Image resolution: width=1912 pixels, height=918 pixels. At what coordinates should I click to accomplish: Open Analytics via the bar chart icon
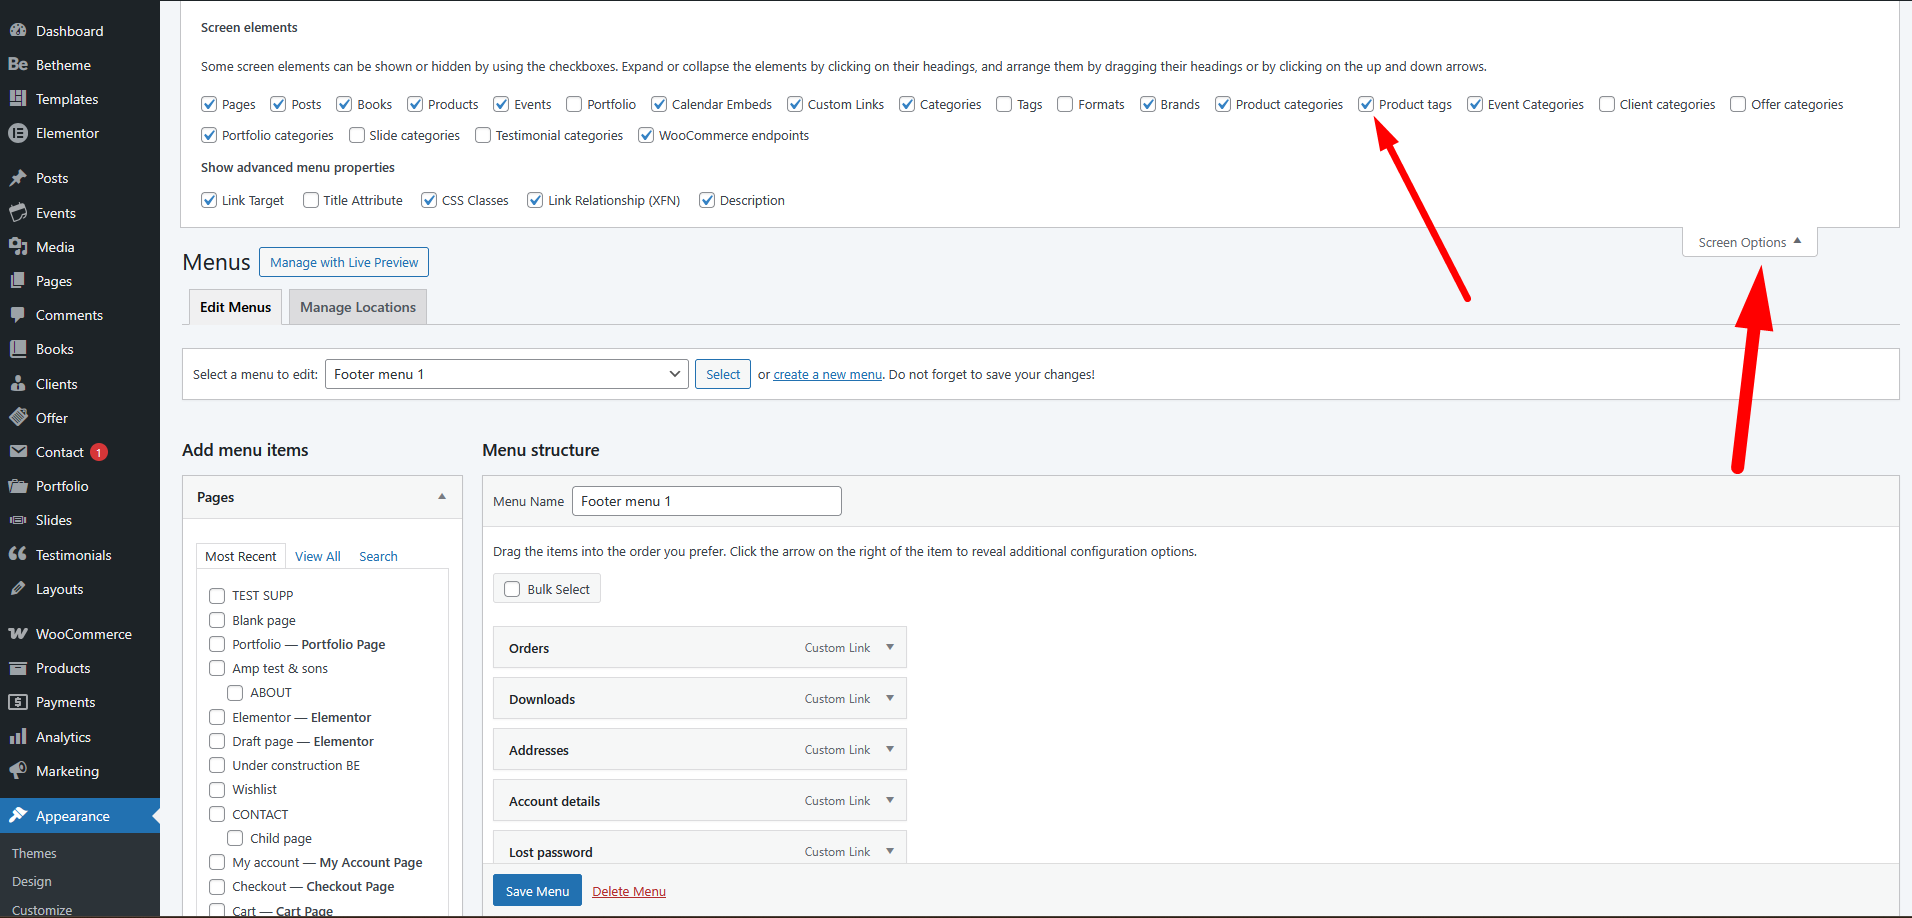(x=18, y=737)
